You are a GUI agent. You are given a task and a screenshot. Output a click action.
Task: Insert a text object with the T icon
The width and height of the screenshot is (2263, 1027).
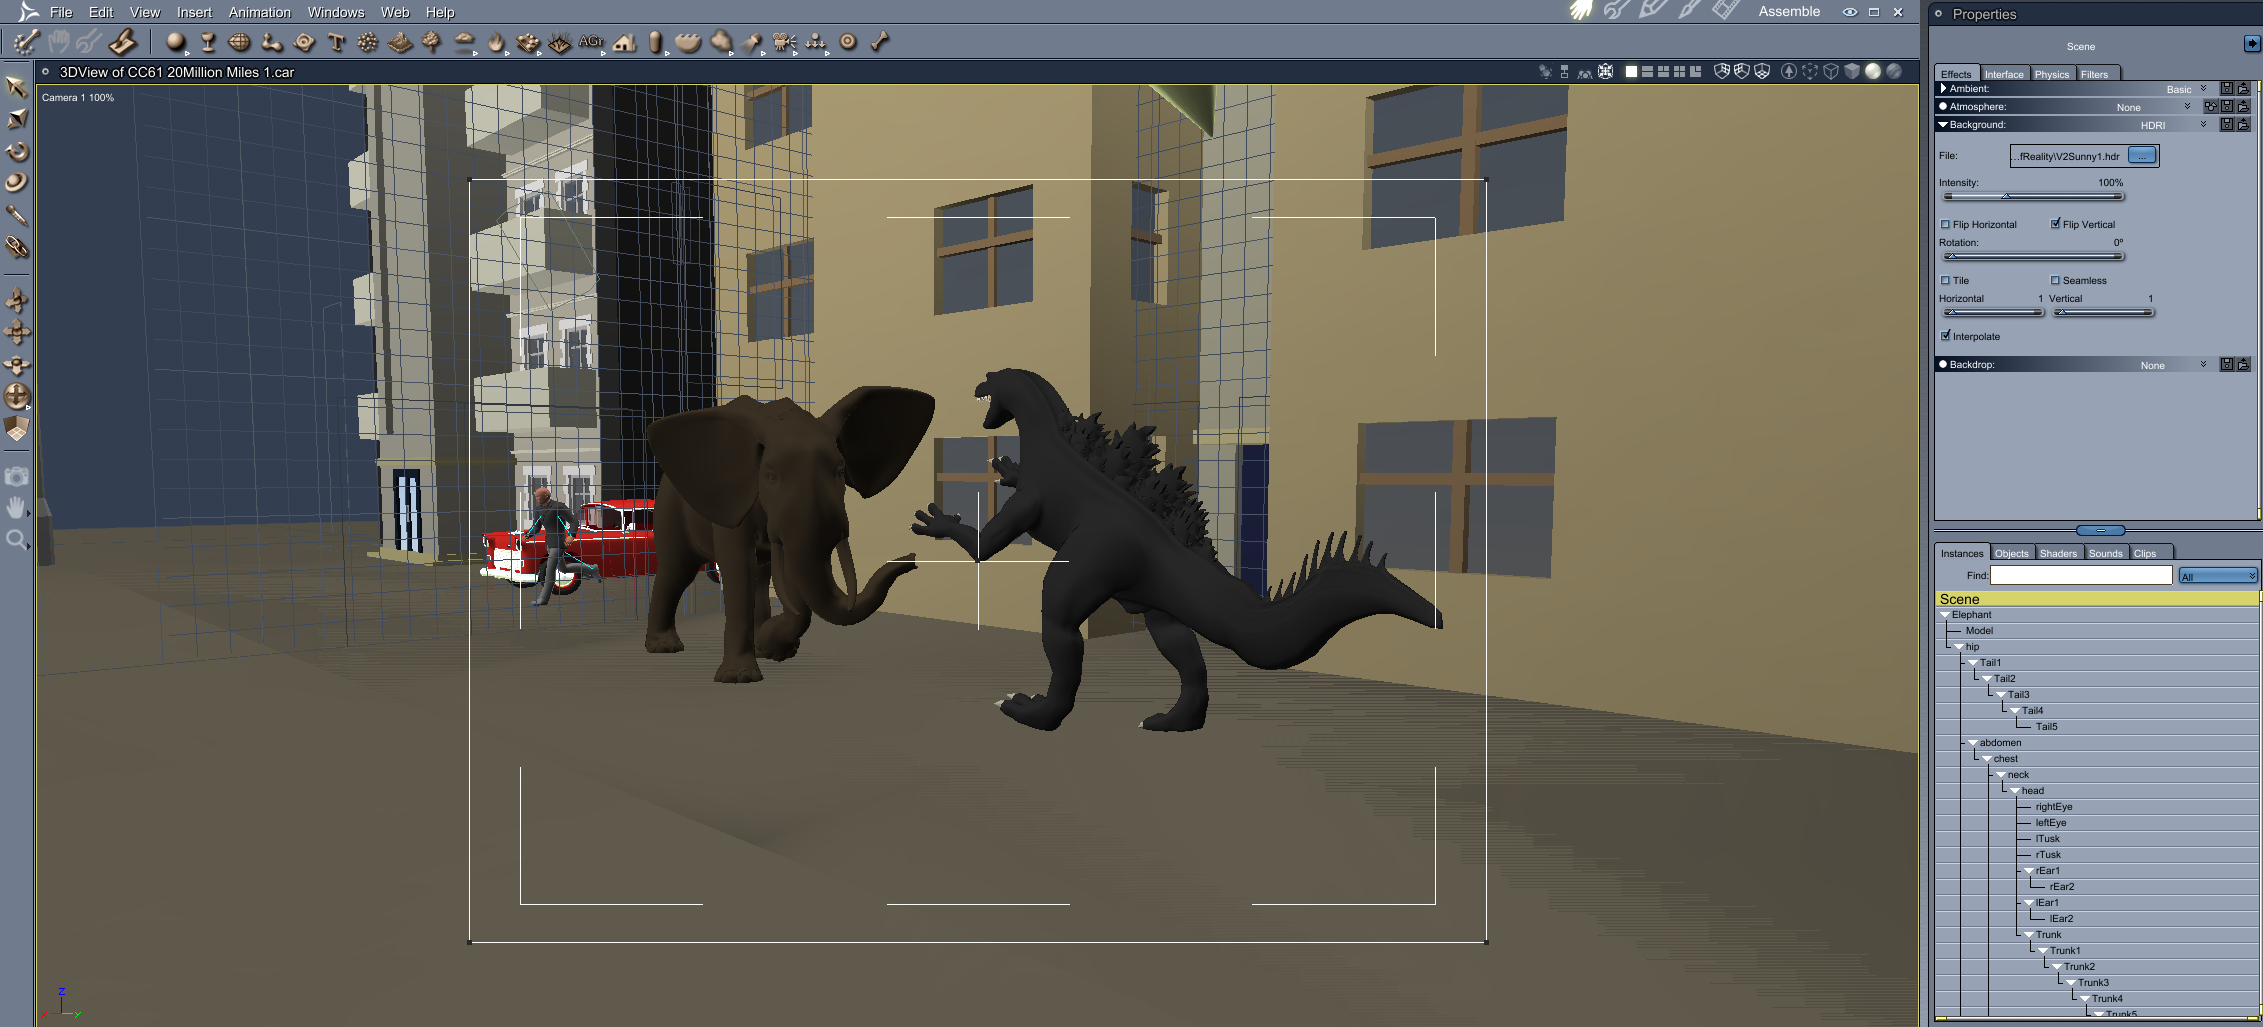pos(336,42)
